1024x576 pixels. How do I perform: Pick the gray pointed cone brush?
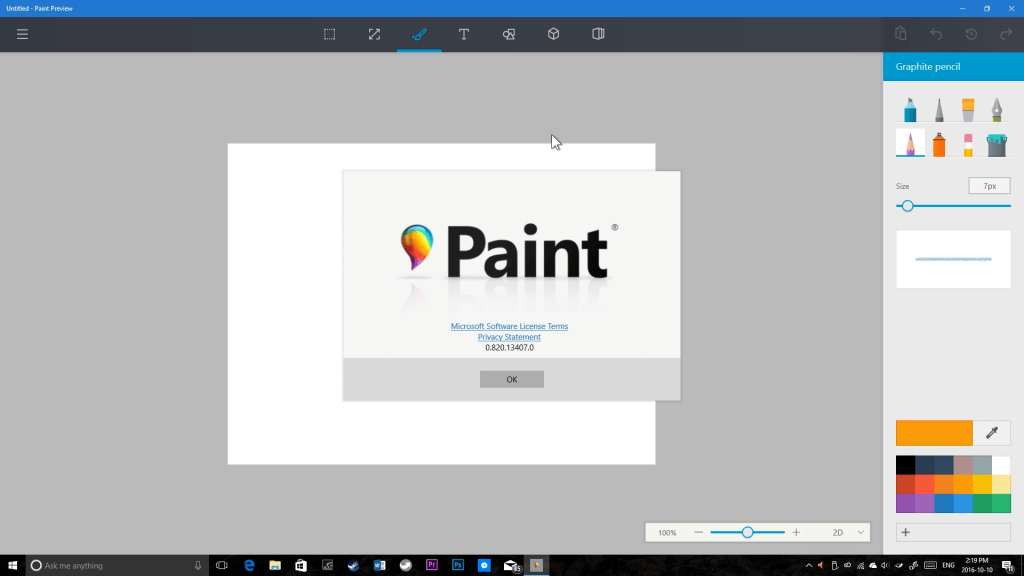pos(939,109)
